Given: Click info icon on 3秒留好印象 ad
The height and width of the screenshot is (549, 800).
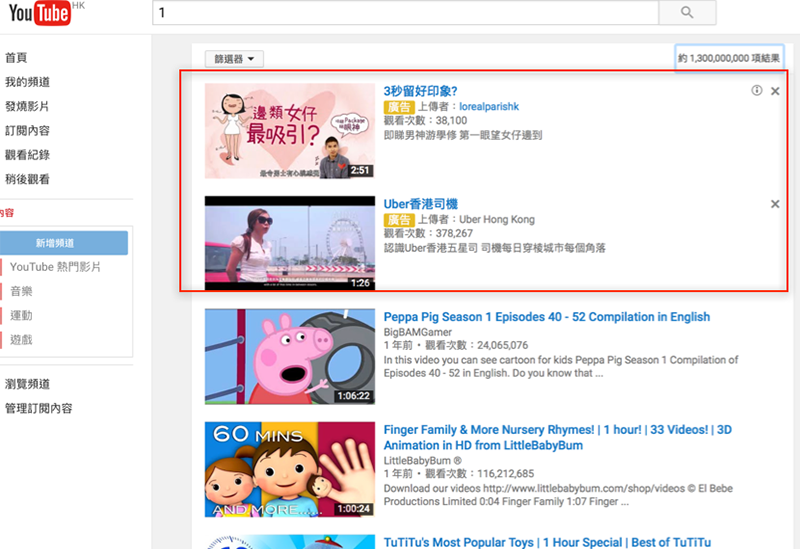Looking at the screenshot, I should click(757, 90).
